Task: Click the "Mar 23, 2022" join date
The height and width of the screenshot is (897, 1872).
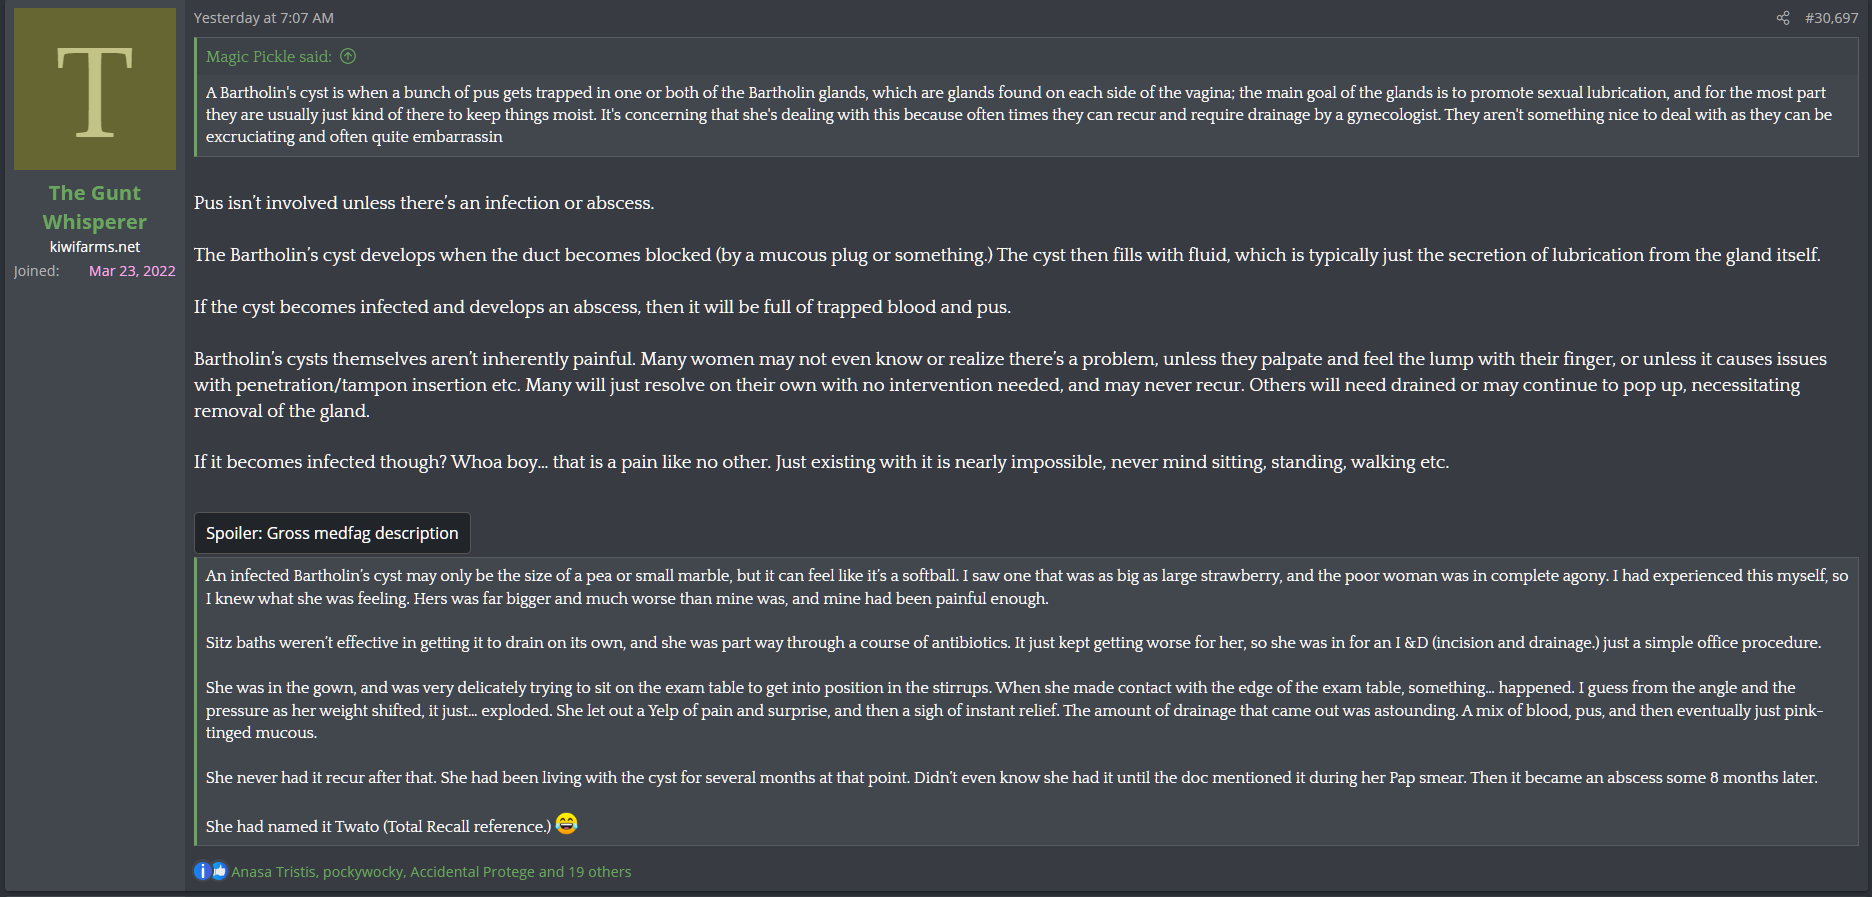Action: (132, 271)
